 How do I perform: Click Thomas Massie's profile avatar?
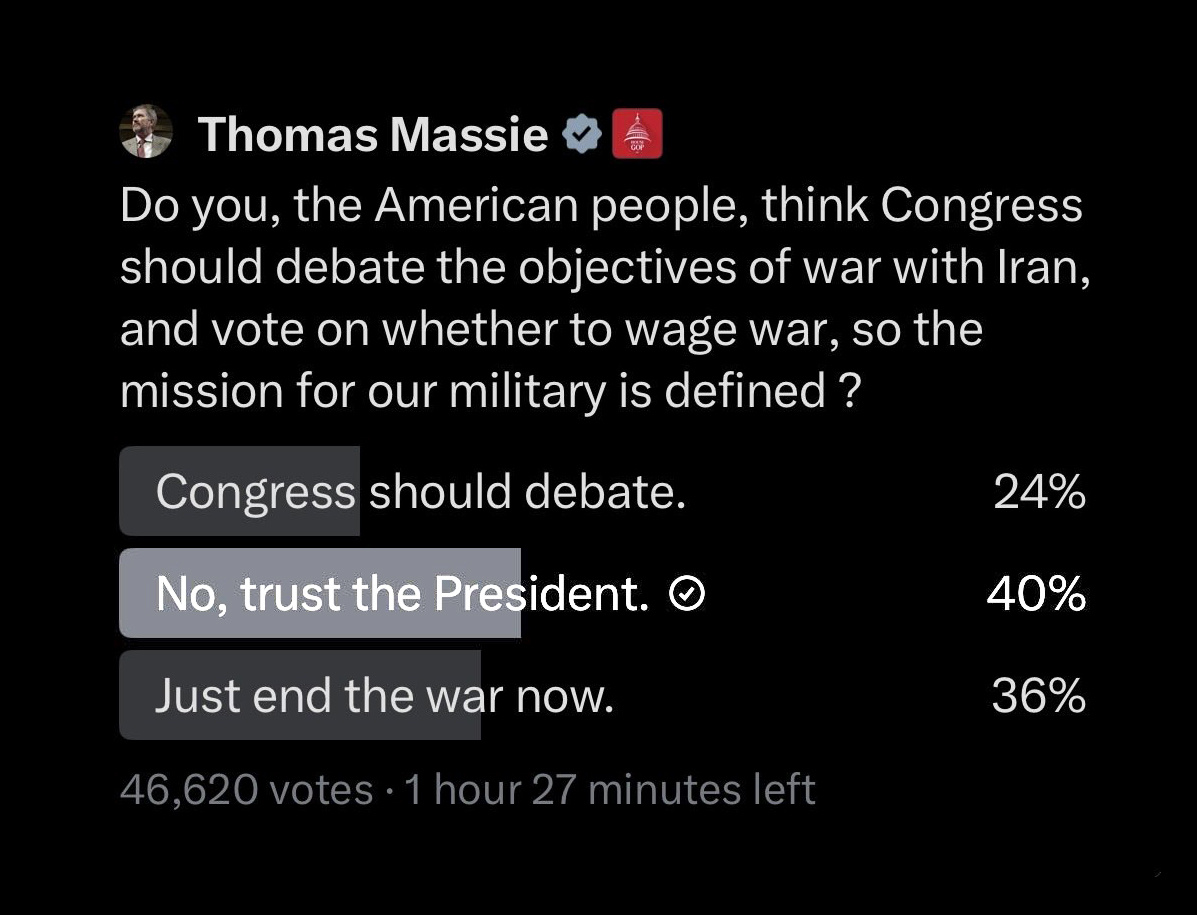[146, 132]
